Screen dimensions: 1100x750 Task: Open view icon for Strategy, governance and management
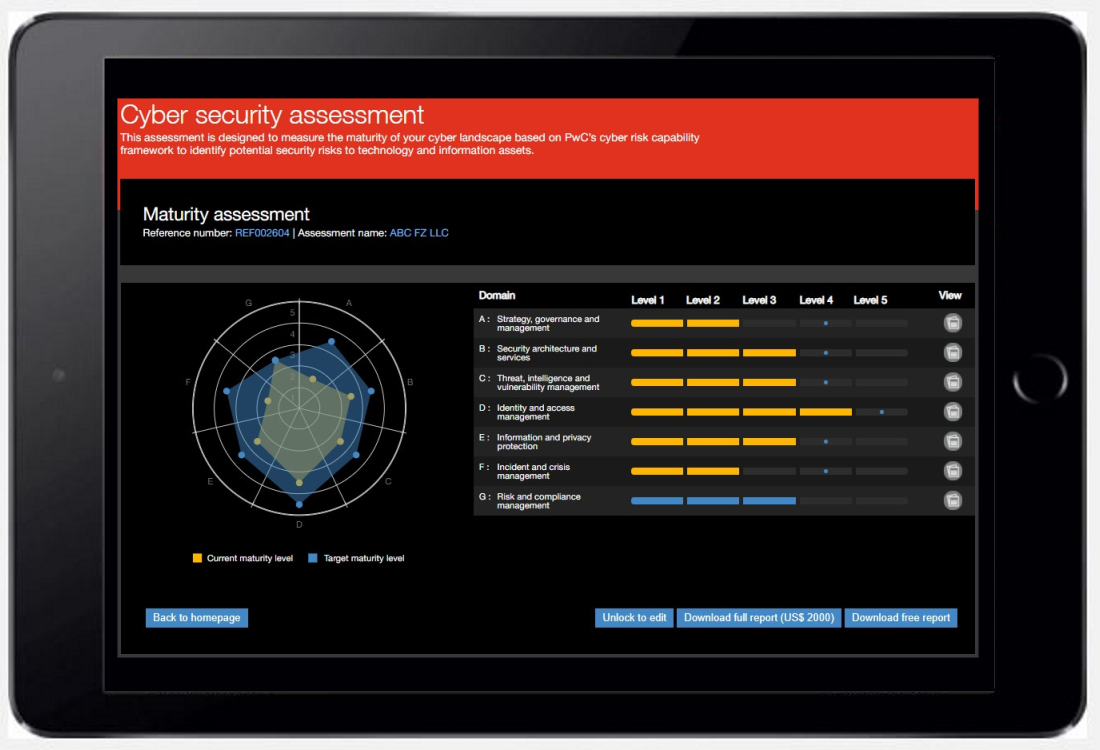click(x=953, y=322)
